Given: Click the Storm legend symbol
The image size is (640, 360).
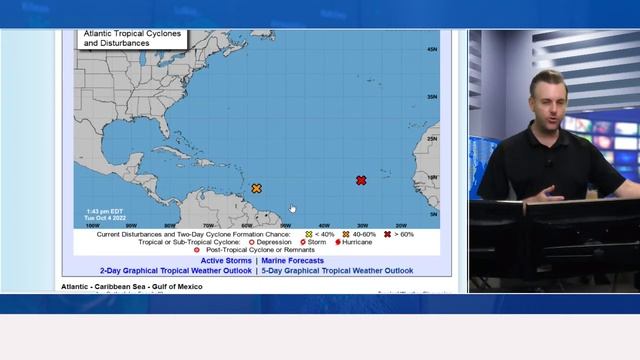Looking at the screenshot, I should [x=303, y=242].
